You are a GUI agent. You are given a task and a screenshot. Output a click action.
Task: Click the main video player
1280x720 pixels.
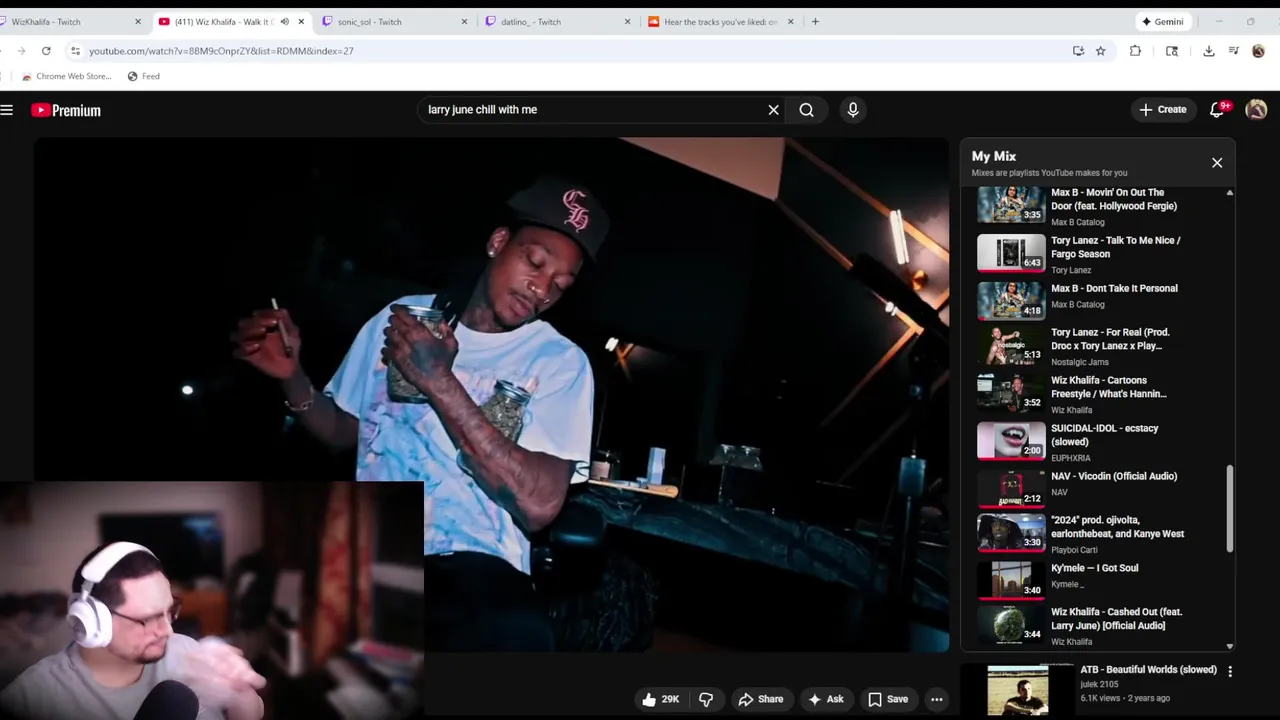pyautogui.click(x=491, y=395)
